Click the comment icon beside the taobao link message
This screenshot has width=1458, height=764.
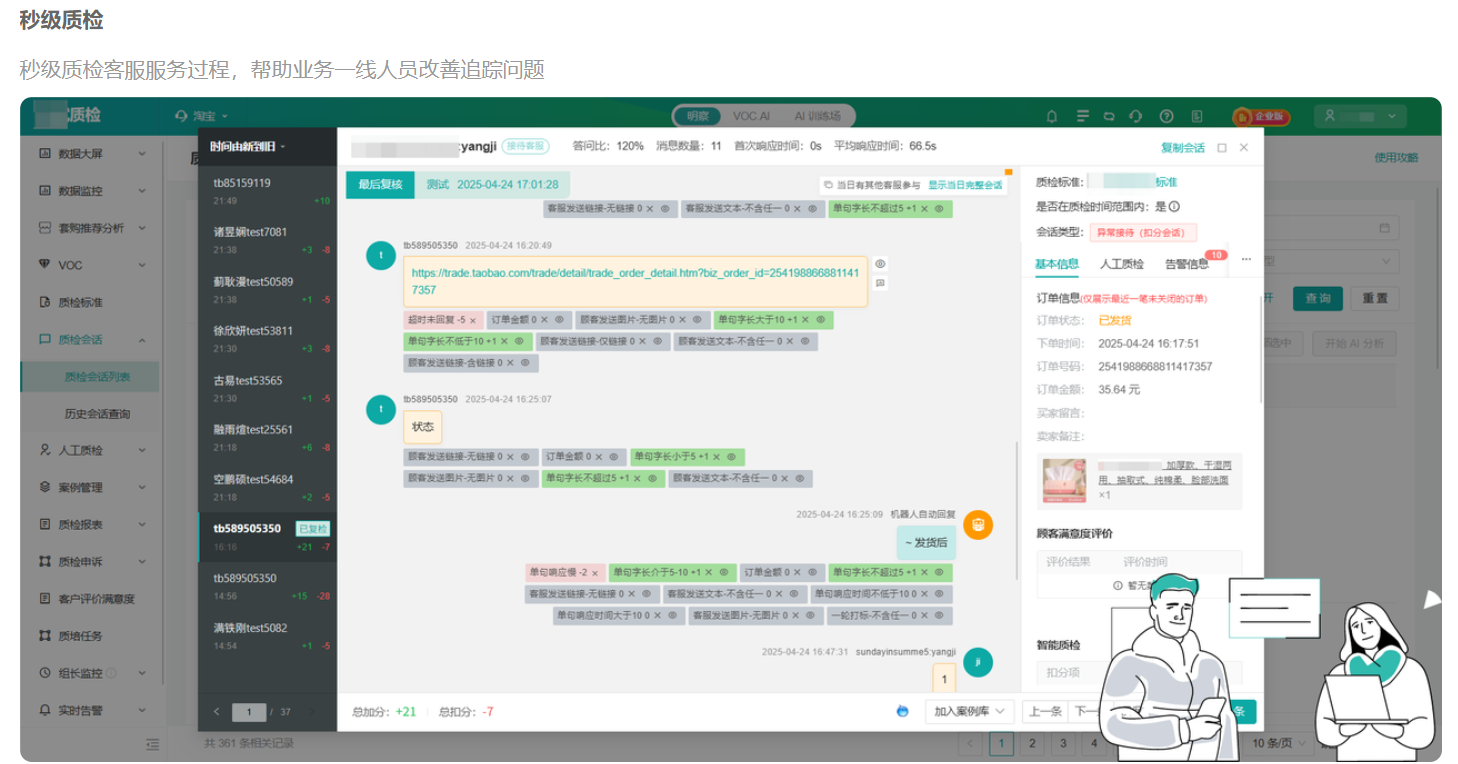click(881, 283)
